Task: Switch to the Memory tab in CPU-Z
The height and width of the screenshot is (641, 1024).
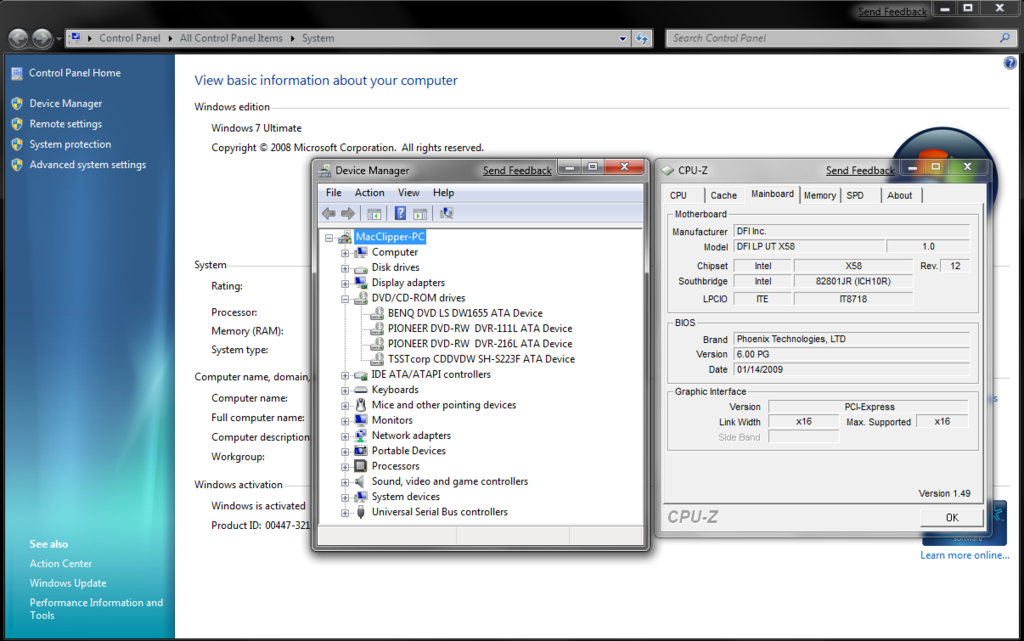Action: tap(820, 195)
